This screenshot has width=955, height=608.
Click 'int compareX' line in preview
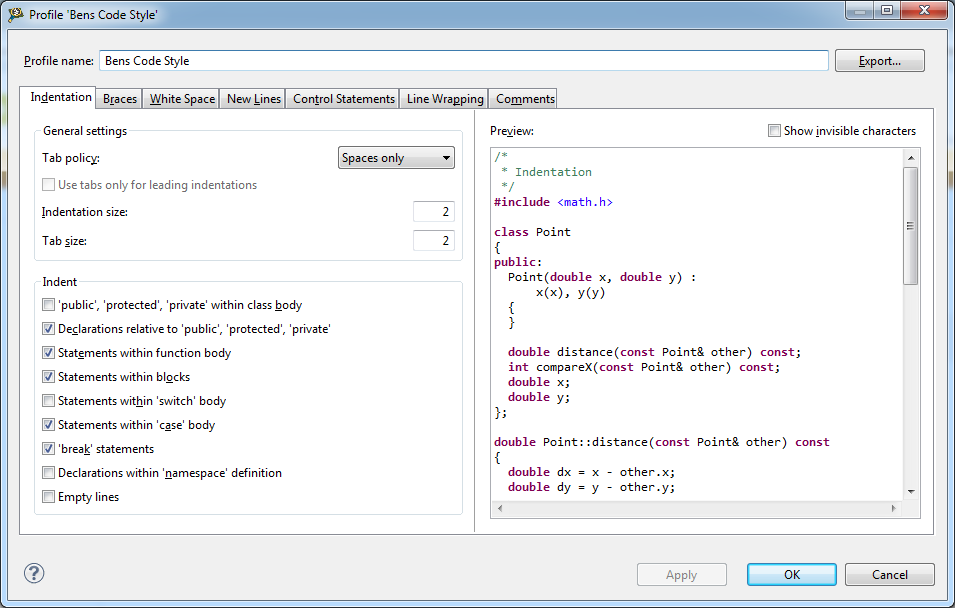point(644,367)
